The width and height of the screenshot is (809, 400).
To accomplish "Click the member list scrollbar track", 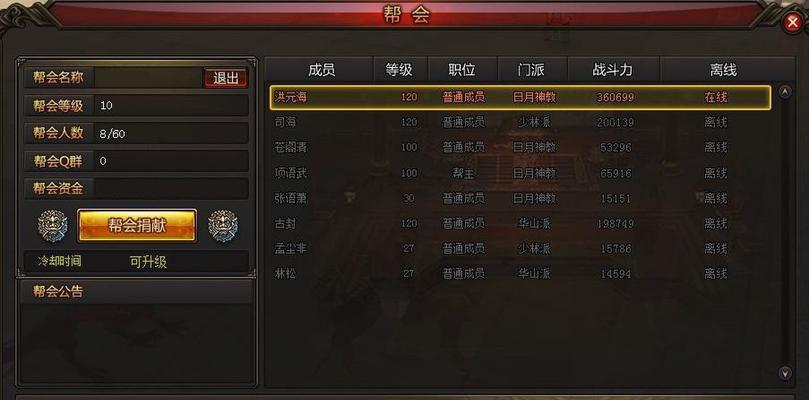I will coord(785,232).
